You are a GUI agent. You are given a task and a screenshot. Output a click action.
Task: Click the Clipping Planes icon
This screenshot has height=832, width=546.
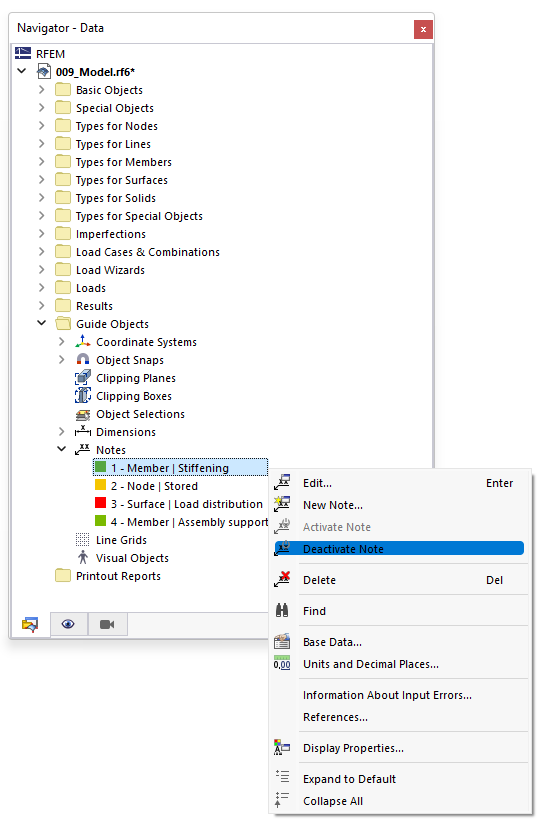(83, 378)
